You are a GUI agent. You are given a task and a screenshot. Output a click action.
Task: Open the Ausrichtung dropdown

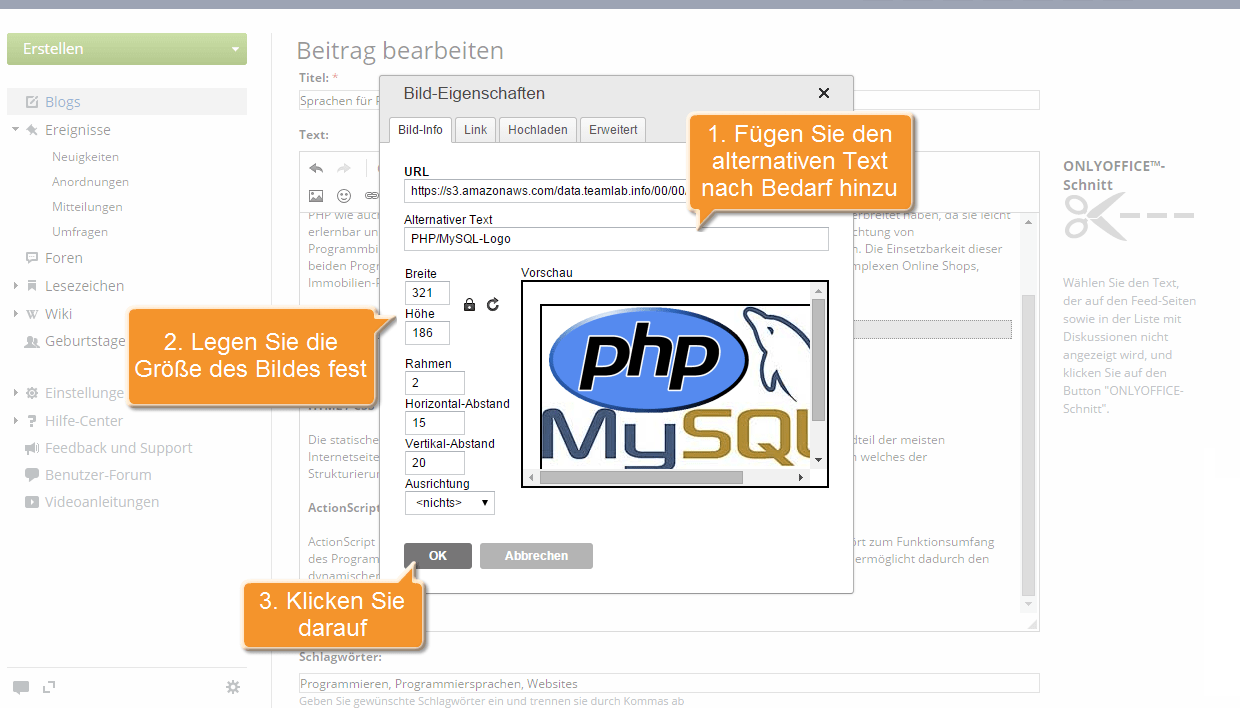click(x=450, y=503)
